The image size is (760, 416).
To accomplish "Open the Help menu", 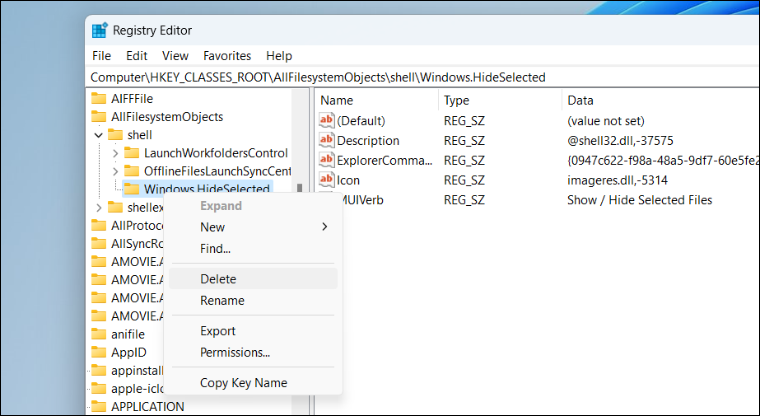I will tap(279, 56).
